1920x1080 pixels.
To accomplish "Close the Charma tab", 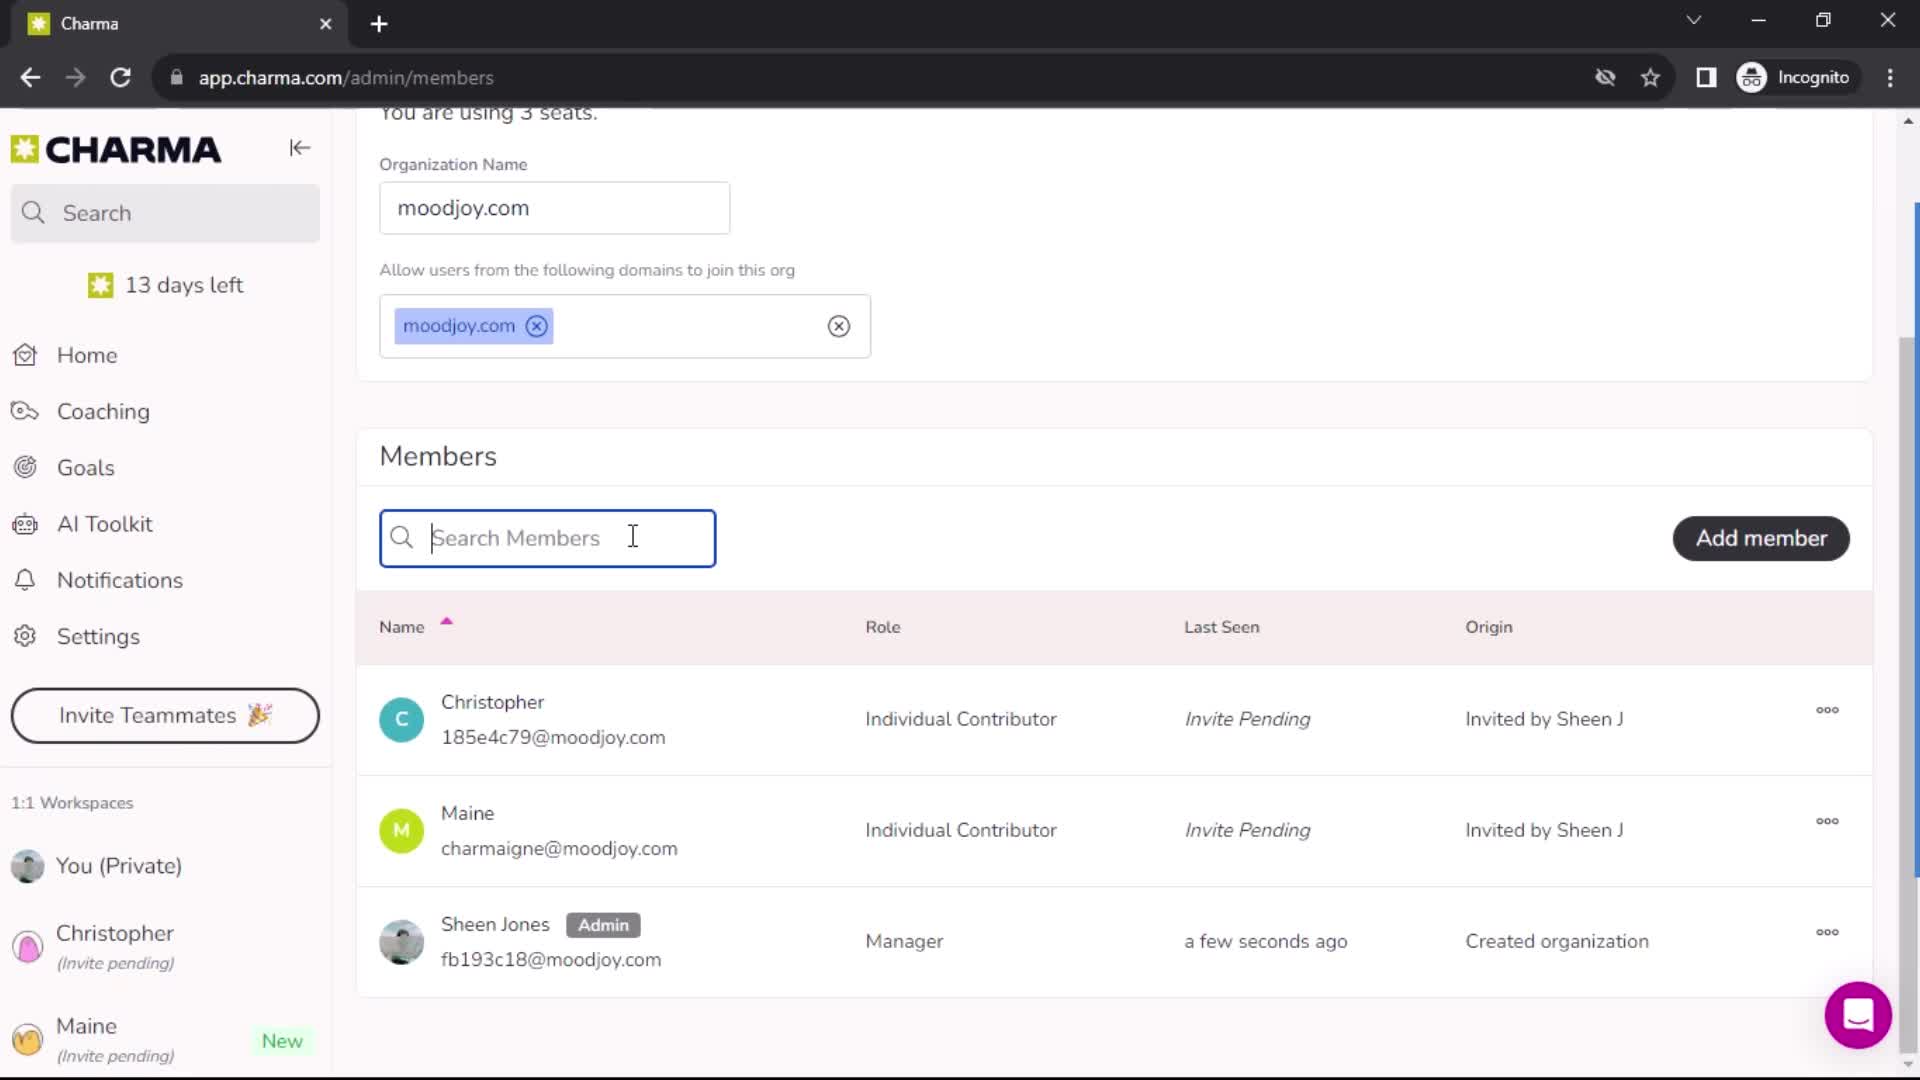I will click(x=325, y=24).
